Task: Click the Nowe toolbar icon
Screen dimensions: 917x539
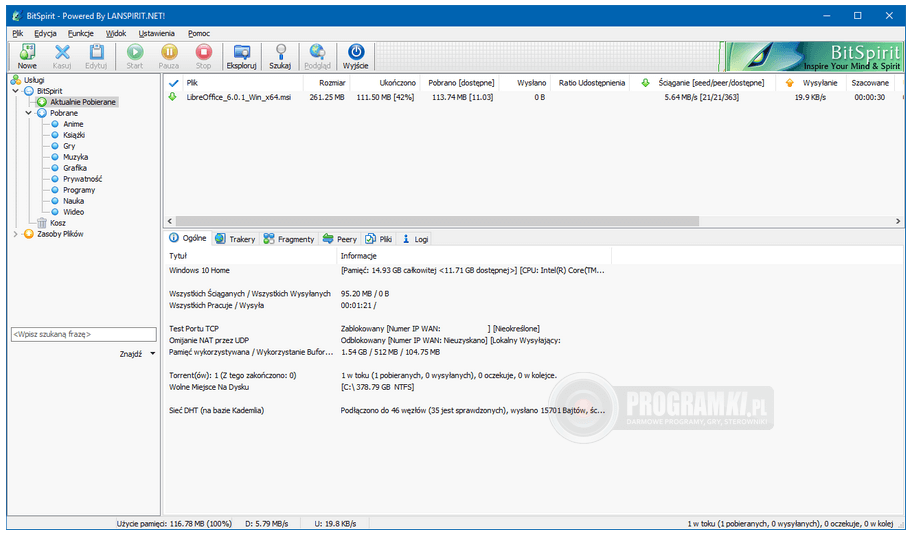Action: click(27, 56)
